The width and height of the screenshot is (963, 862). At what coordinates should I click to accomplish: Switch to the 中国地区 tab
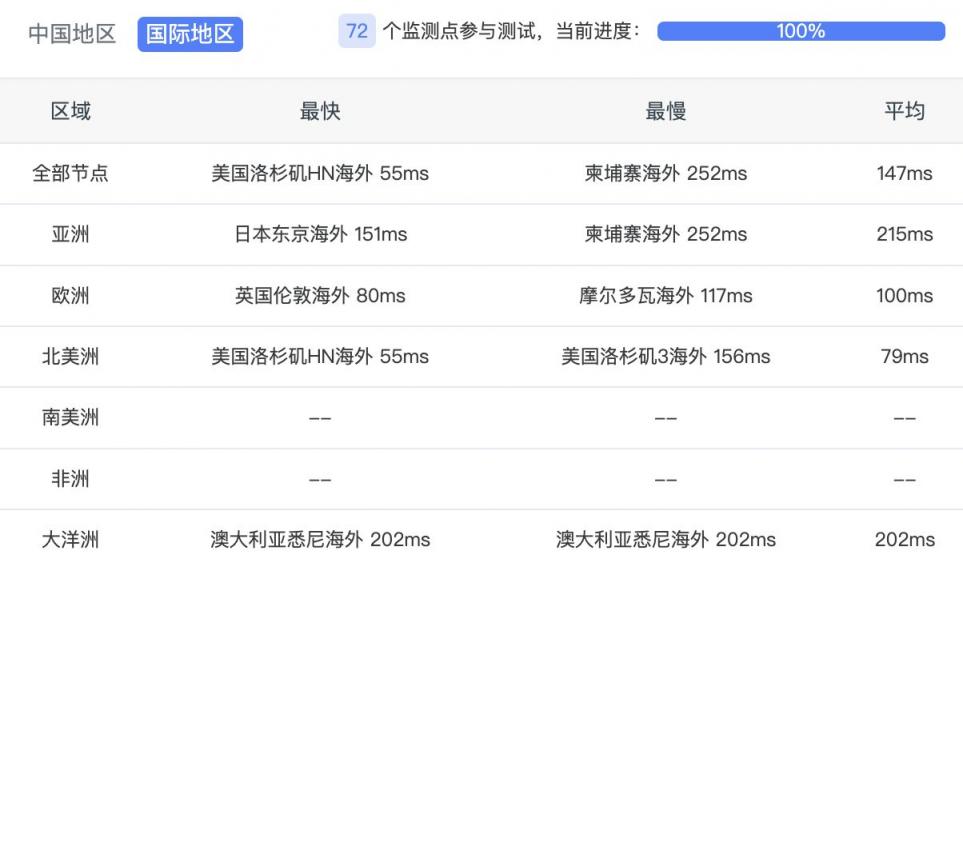tap(71, 34)
